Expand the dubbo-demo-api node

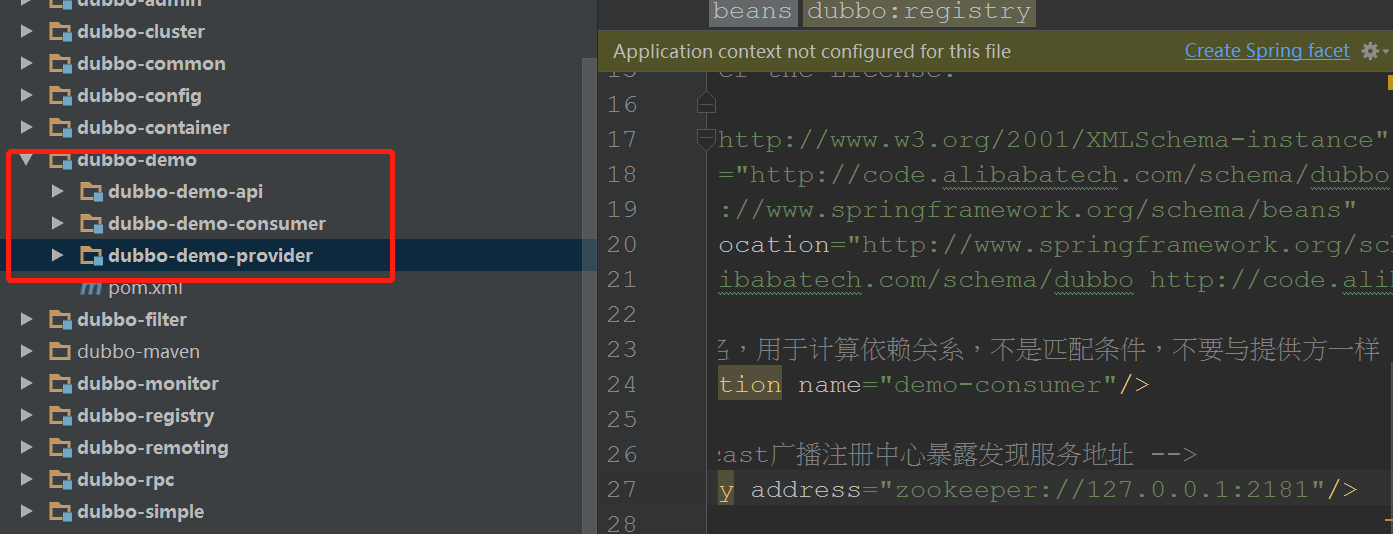(58, 192)
